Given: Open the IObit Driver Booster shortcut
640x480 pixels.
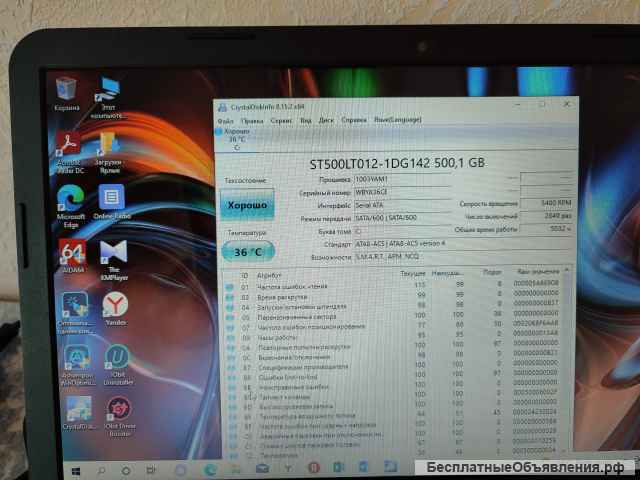Looking at the screenshot, I should pyautogui.click(x=119, y=416).
